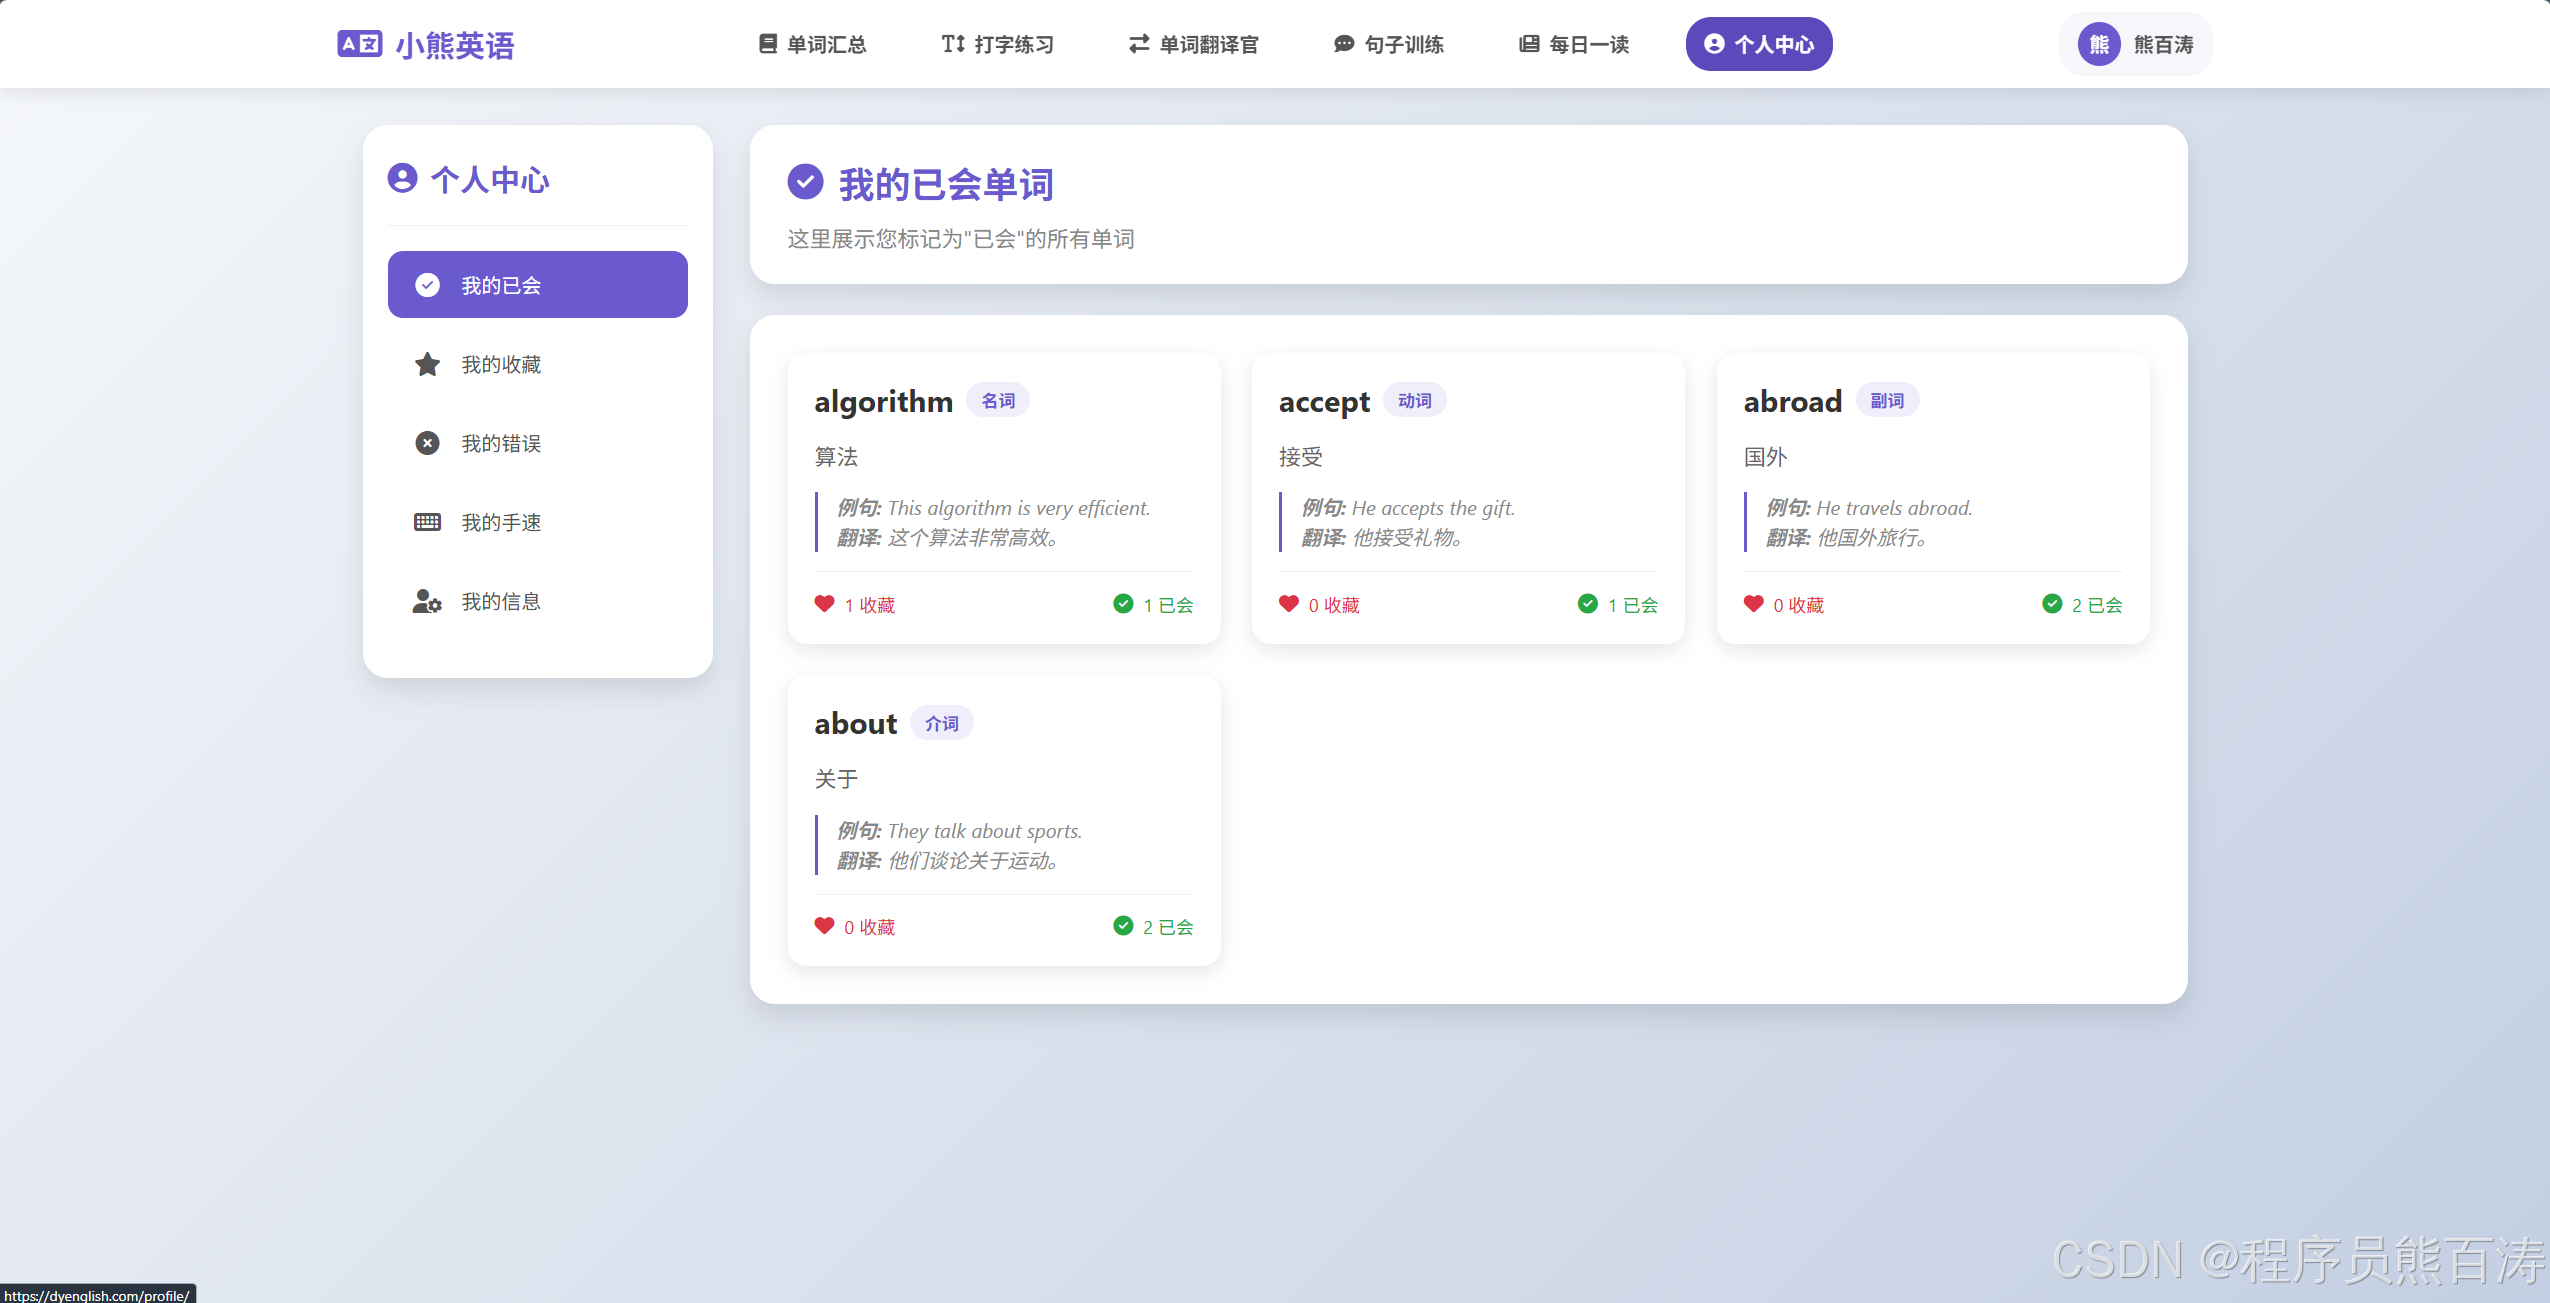Click the word 'abroad' card title

[x=1793, y=401]
